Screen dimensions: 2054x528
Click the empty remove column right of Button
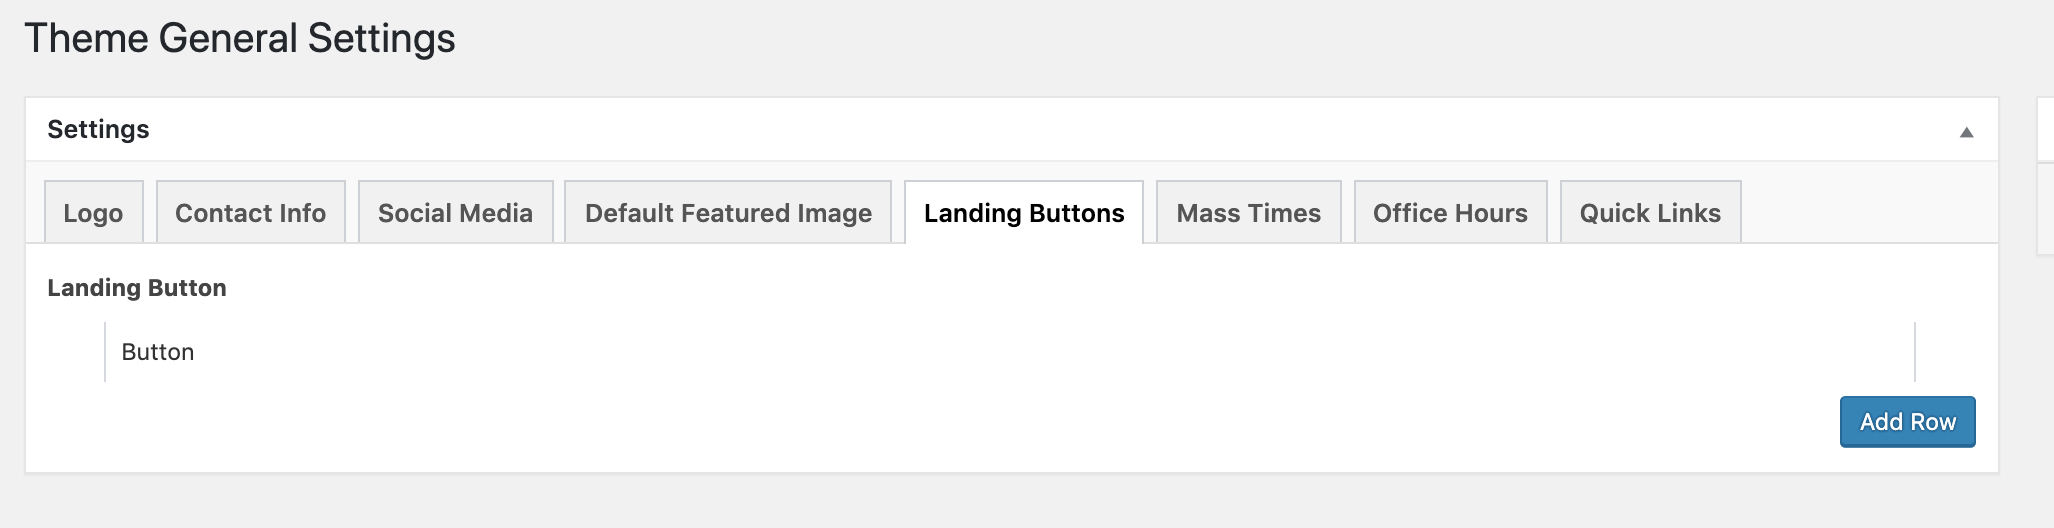click(1945, 352)
